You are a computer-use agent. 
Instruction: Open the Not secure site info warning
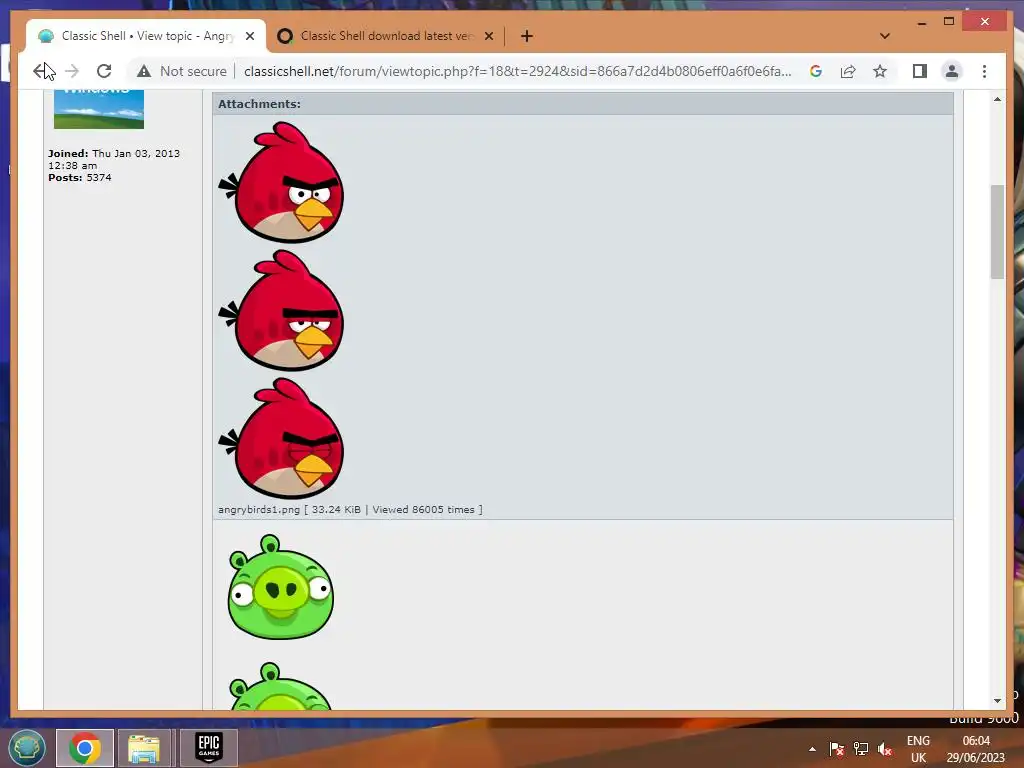coord(182,71)
